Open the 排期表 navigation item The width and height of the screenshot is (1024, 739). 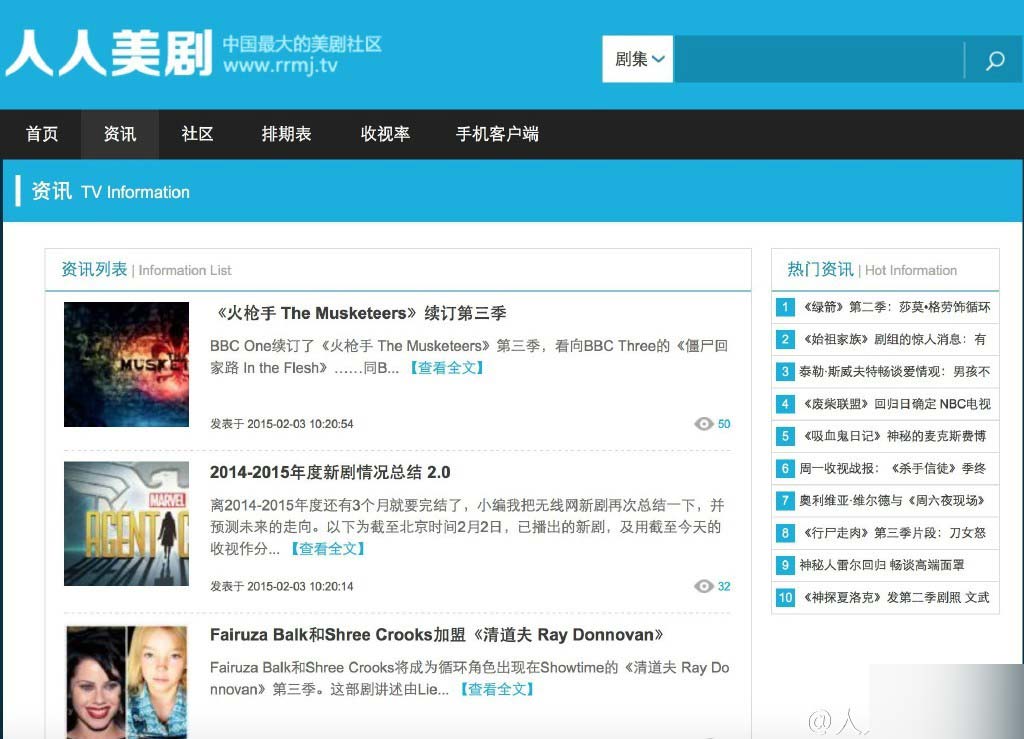[286, 134]
